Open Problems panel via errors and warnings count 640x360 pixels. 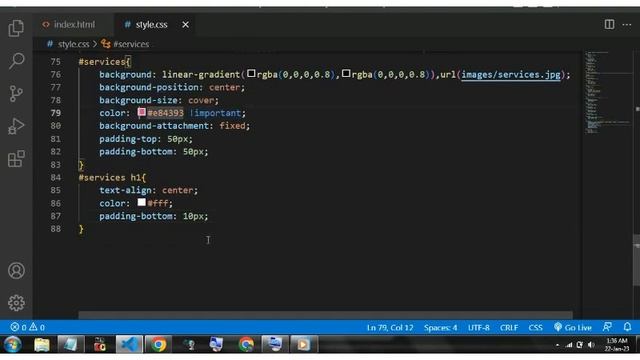coord(27,327)
